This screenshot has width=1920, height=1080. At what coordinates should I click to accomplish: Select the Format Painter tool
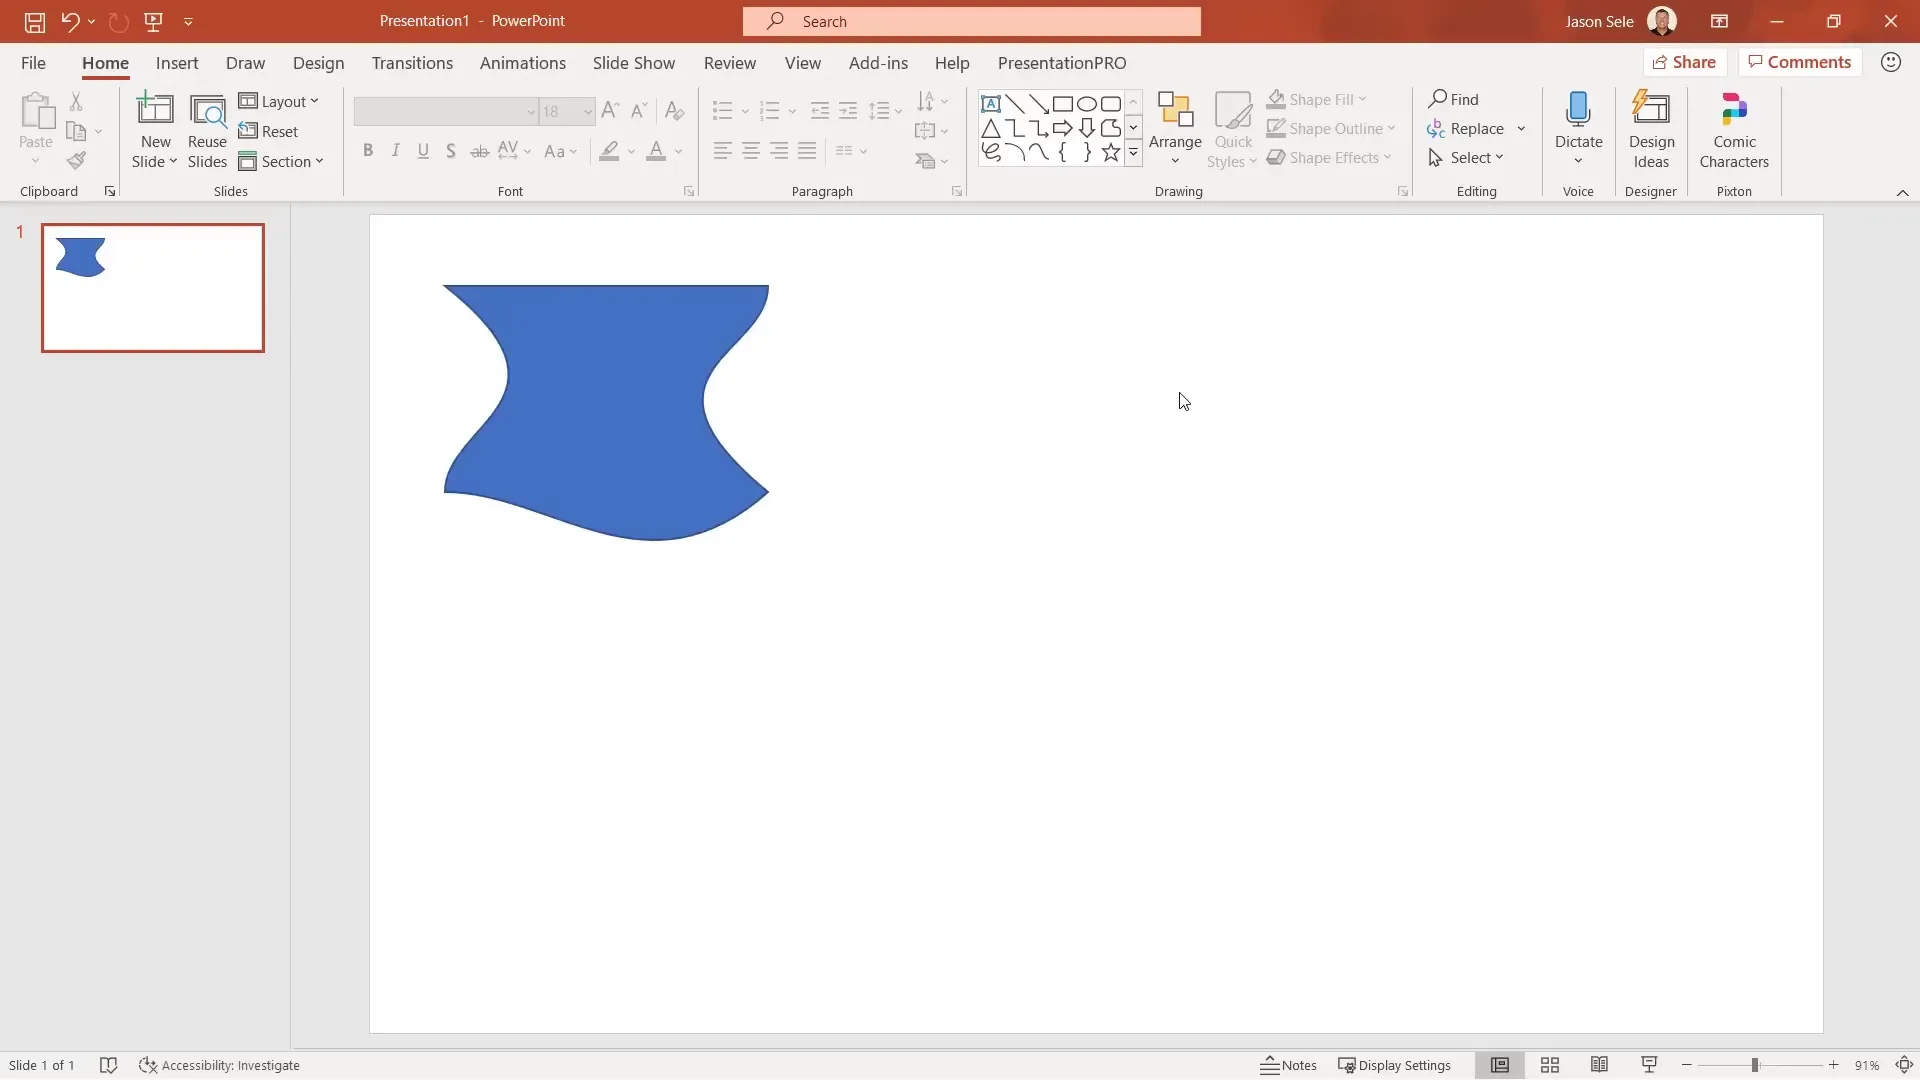tap(75, 160)
